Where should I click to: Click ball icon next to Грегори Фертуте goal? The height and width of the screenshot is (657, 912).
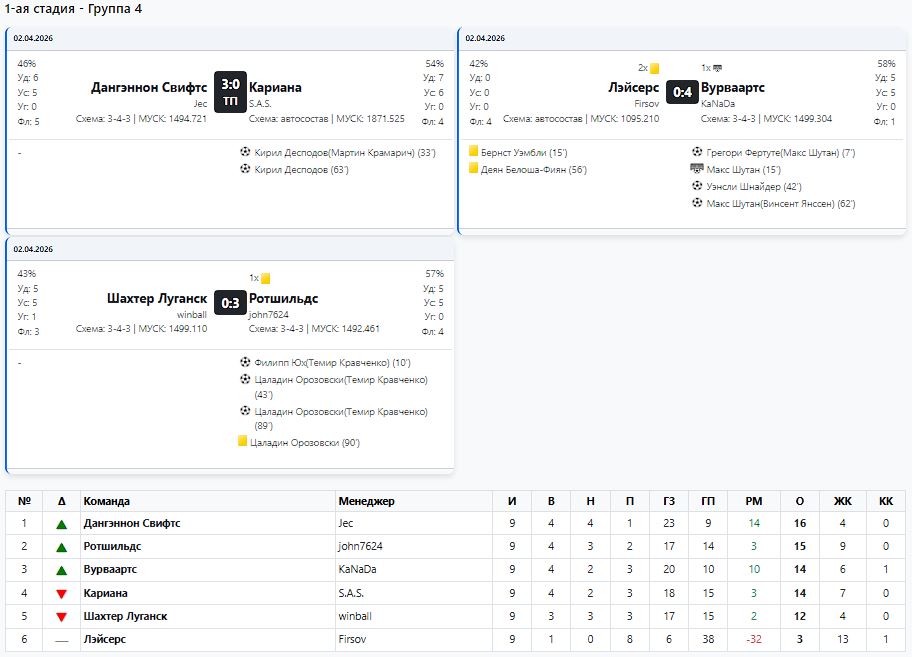[x=697, y=152]
